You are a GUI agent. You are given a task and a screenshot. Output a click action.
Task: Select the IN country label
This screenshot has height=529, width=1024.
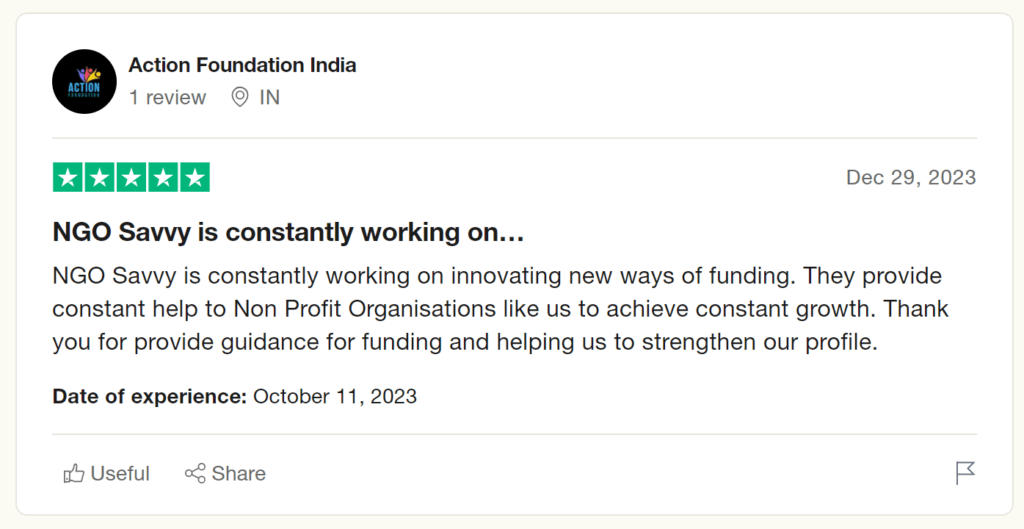tap(270, 97)
